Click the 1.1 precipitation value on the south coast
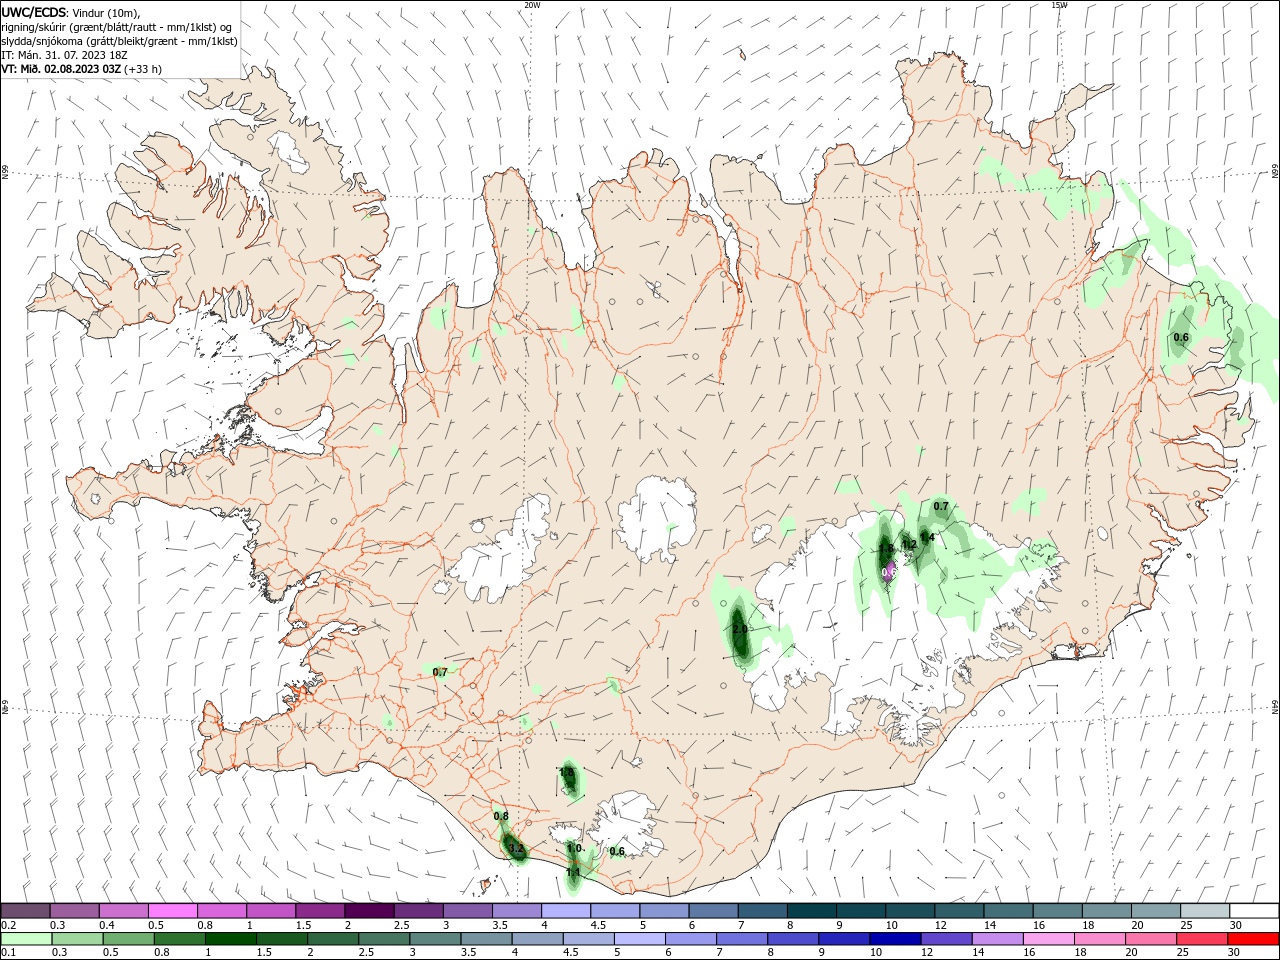This screenshot has height=960, width=1280. click(573, 872)
